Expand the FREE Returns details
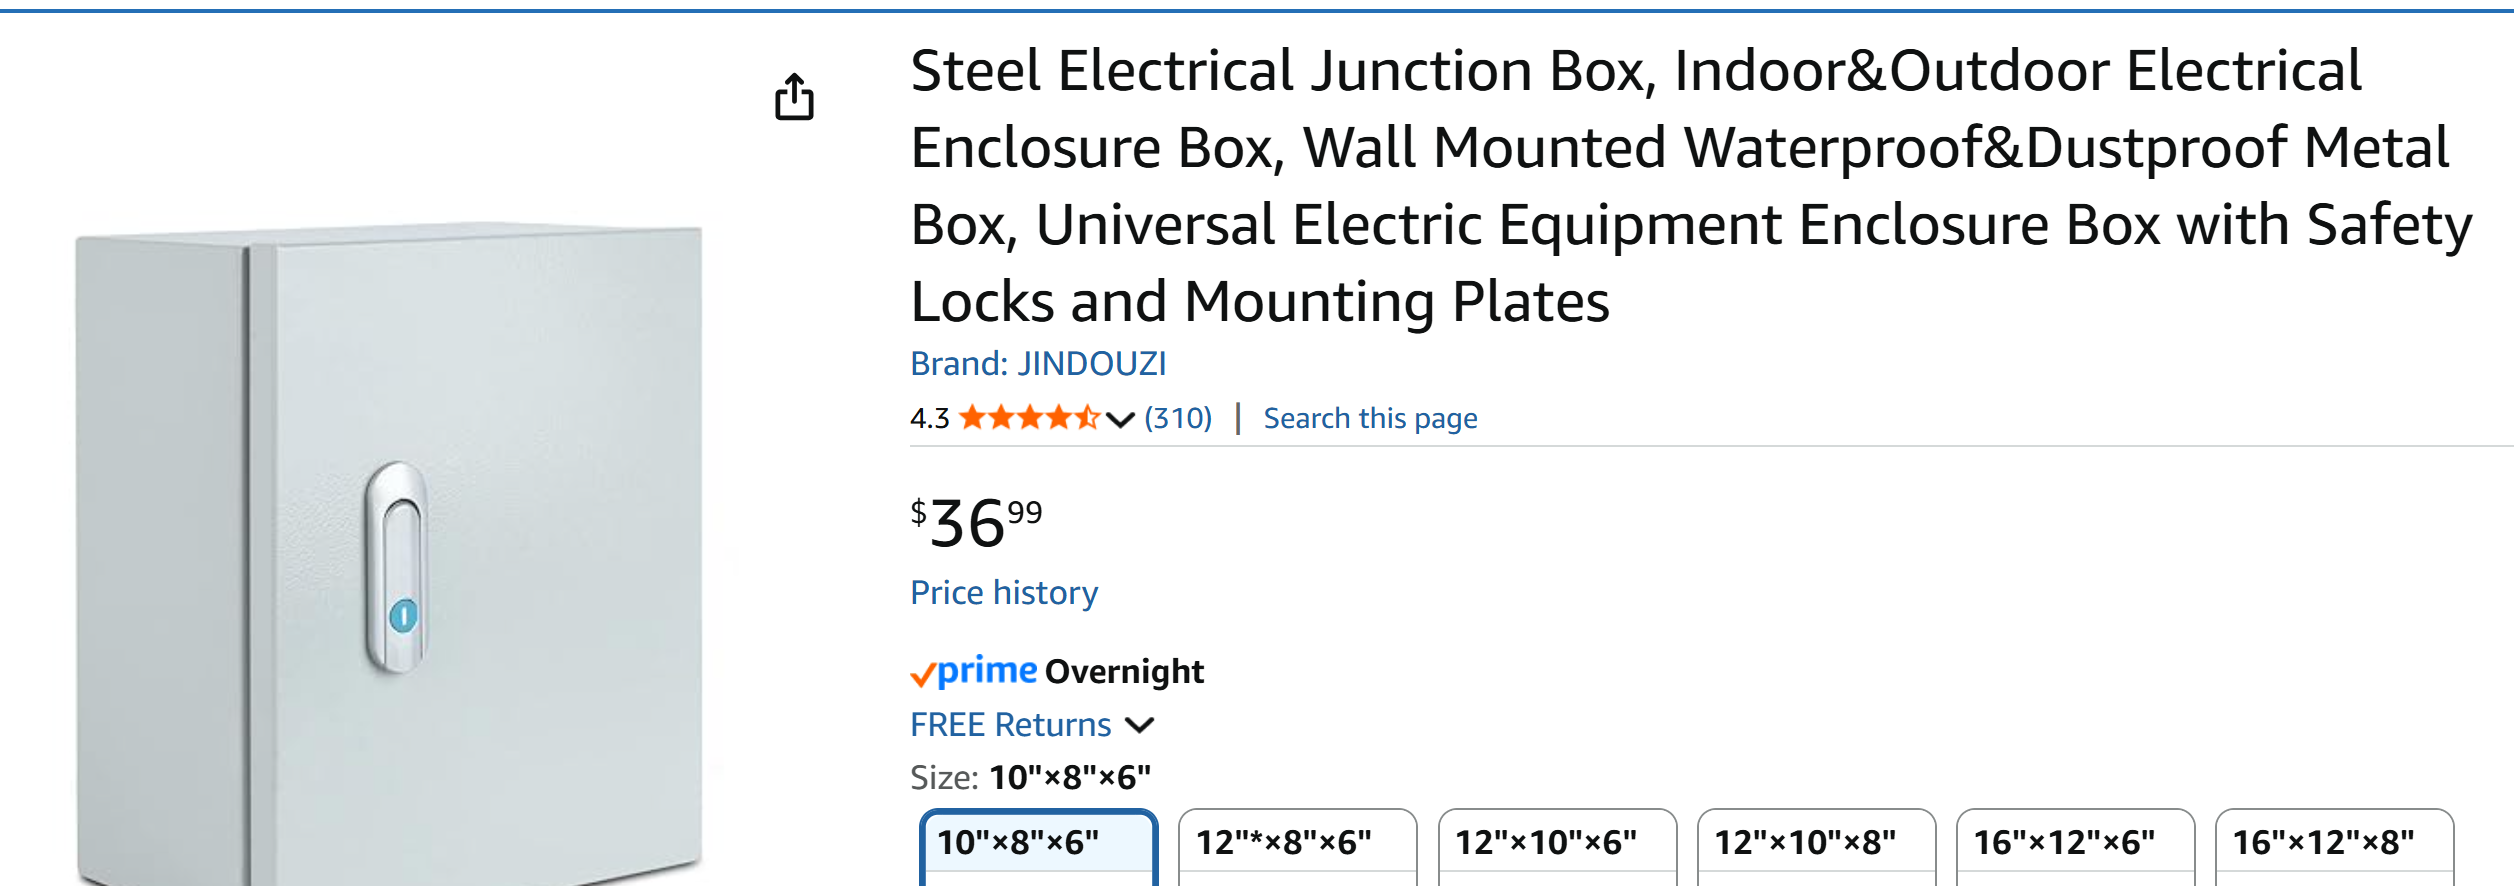 1139,725
